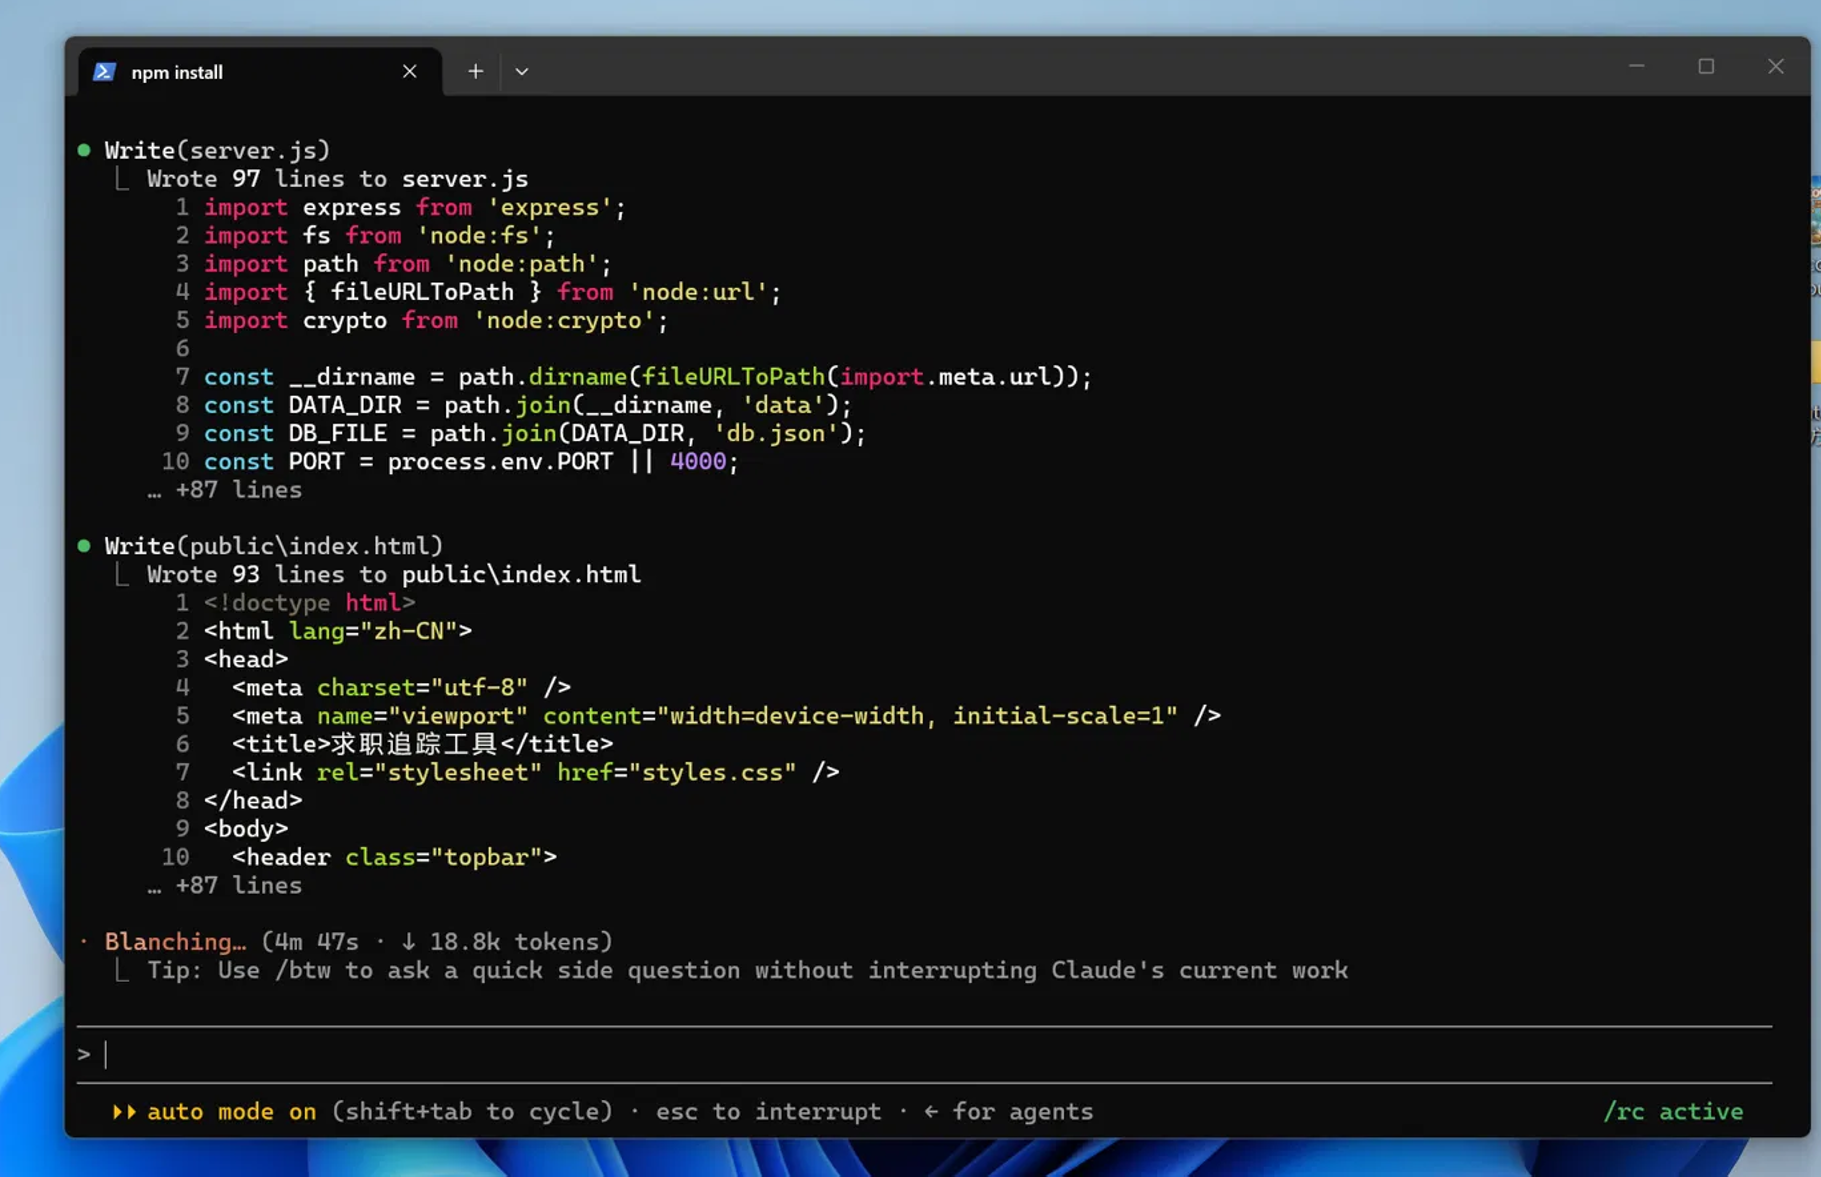
Task: Click the port value 4000
Action: [698, 462]
